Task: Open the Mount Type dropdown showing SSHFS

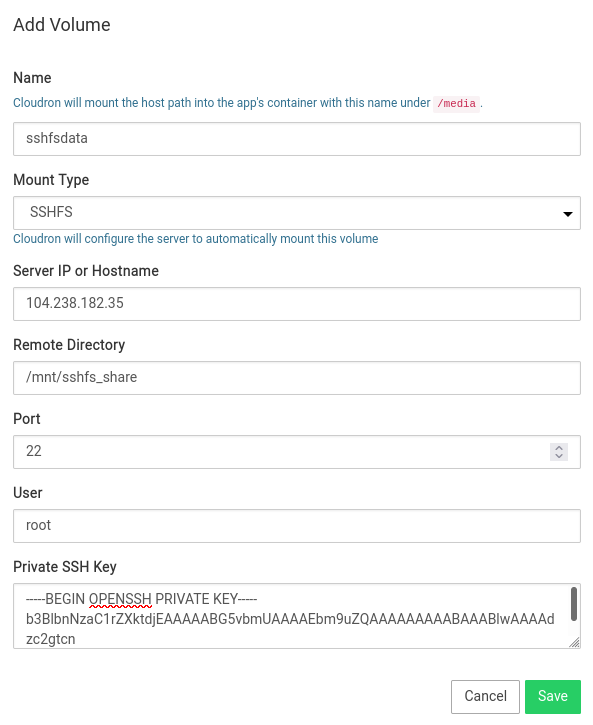Action: pos(297,213)
